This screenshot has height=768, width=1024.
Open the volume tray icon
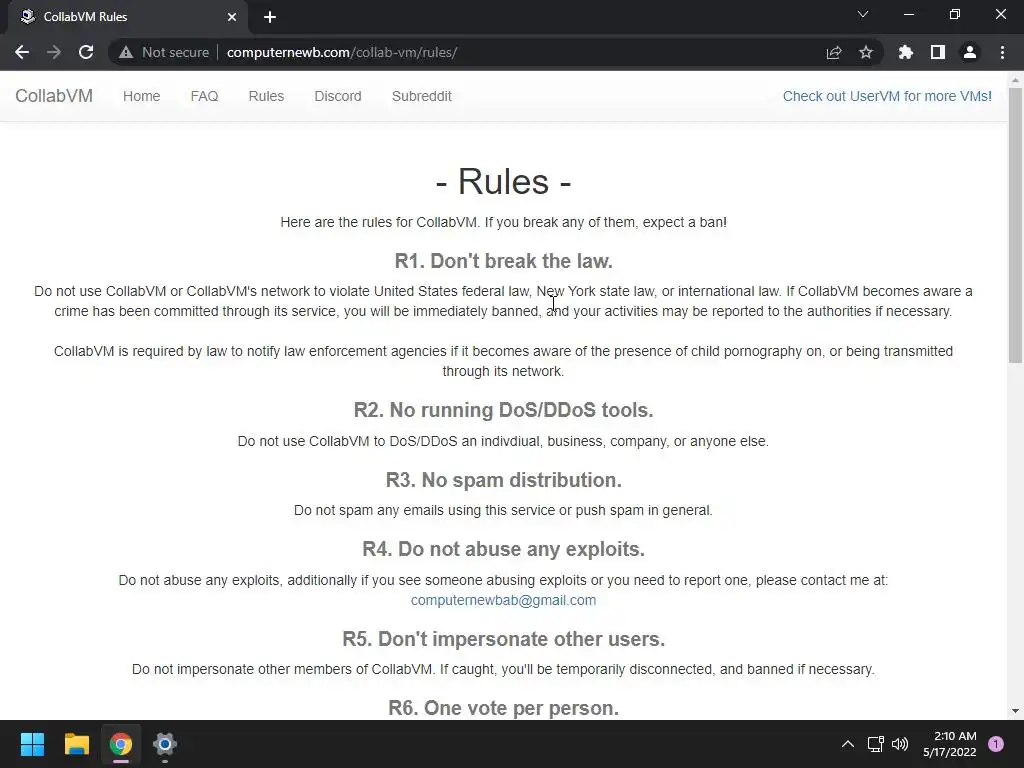[900, 744]
